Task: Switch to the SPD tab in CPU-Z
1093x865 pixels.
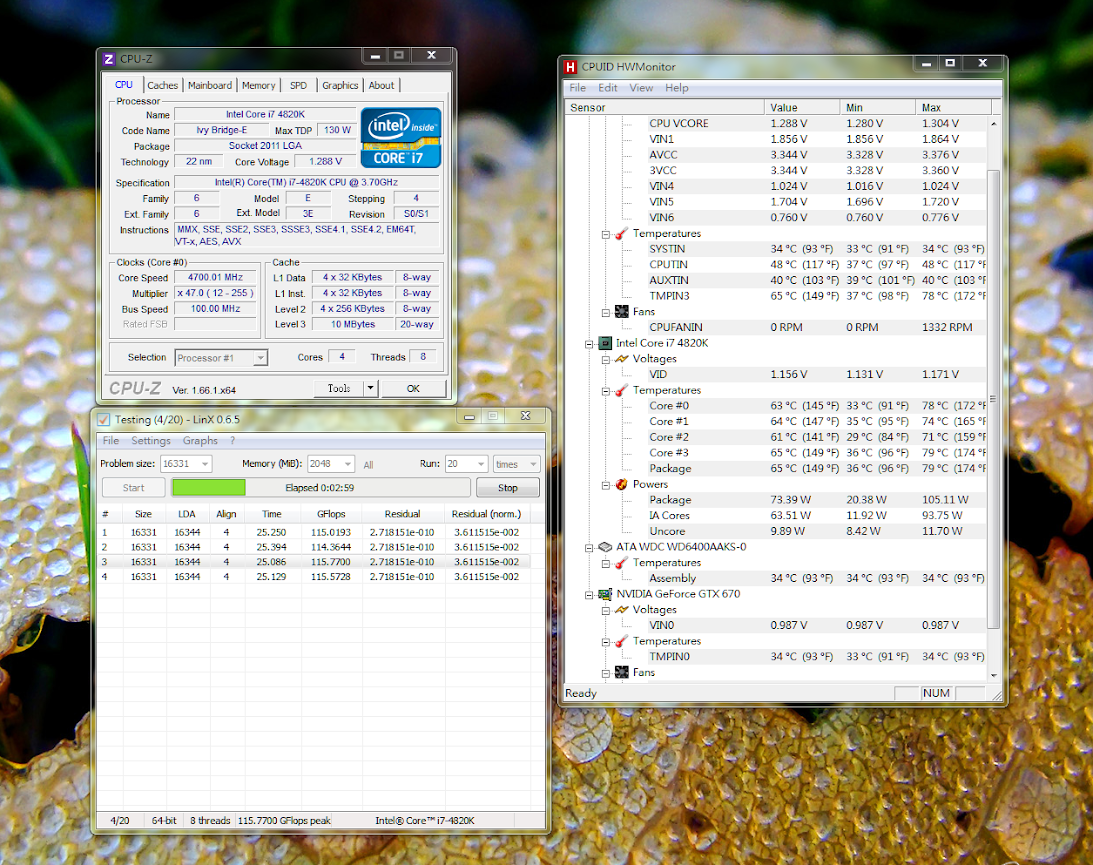Action: coord(298,85)
